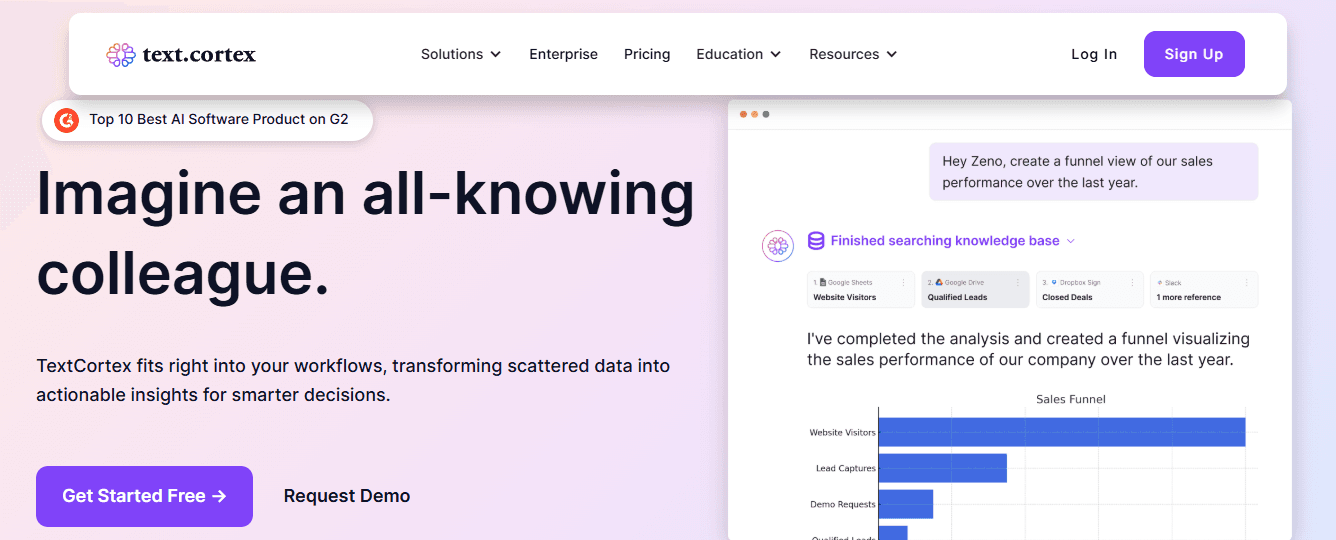Click Top 10 Best AI Software badge

click(207, 120)
